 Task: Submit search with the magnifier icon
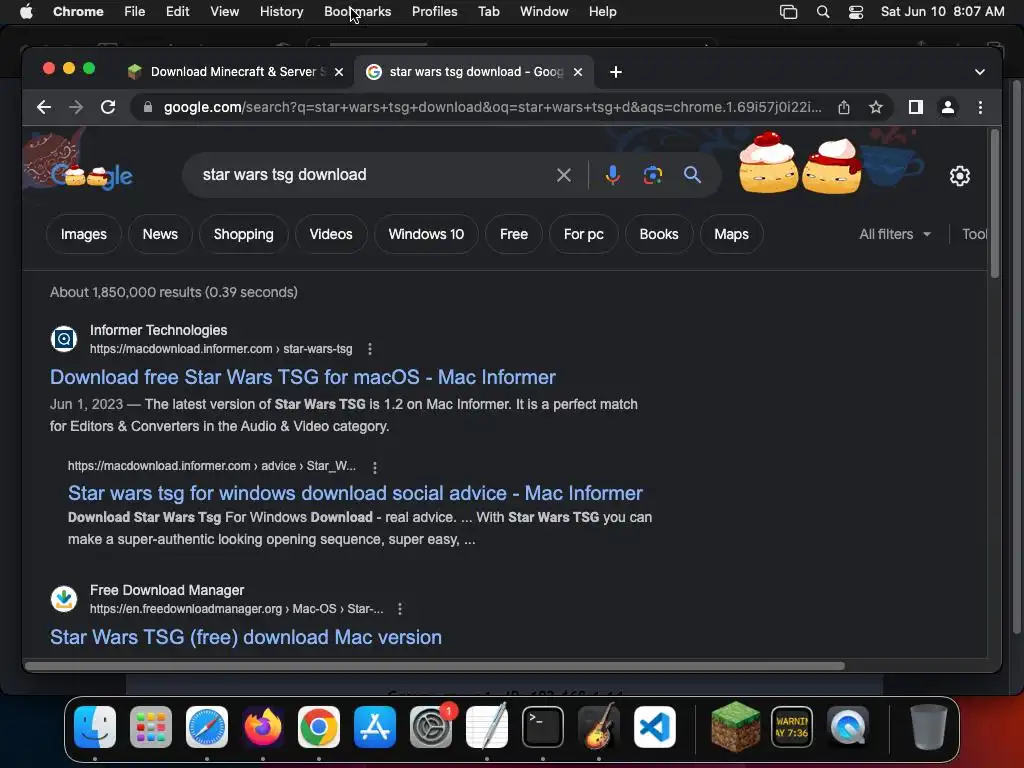click(692, 175)
